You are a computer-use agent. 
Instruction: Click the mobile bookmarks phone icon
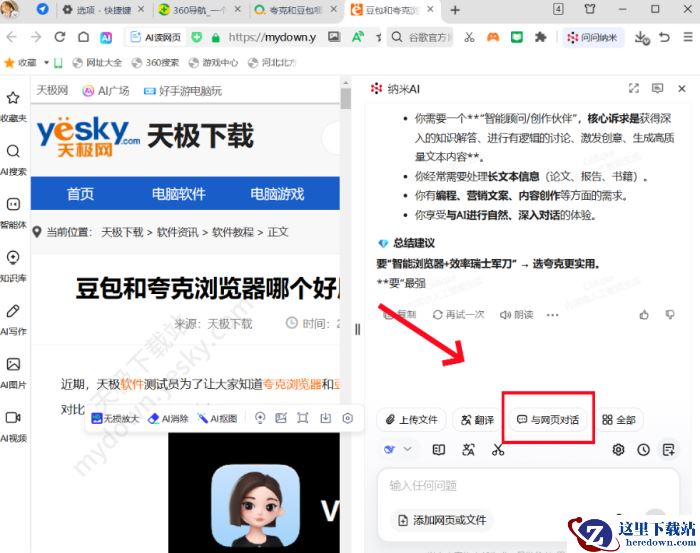(58, 63)
